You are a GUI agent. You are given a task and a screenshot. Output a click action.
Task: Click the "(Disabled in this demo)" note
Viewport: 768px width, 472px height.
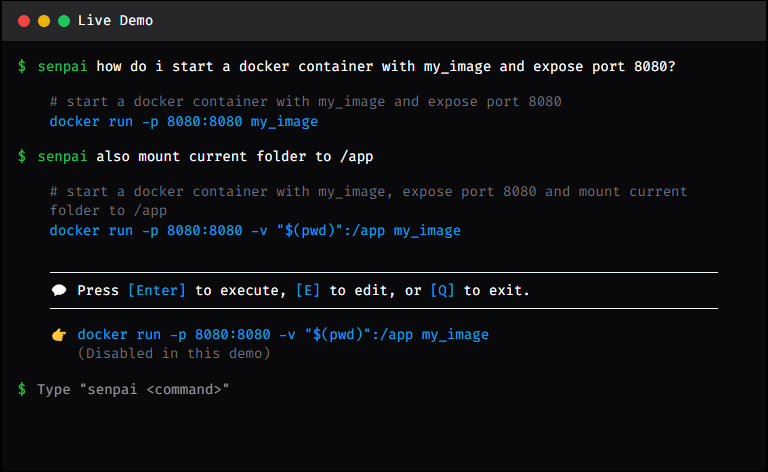pos(174,353)
